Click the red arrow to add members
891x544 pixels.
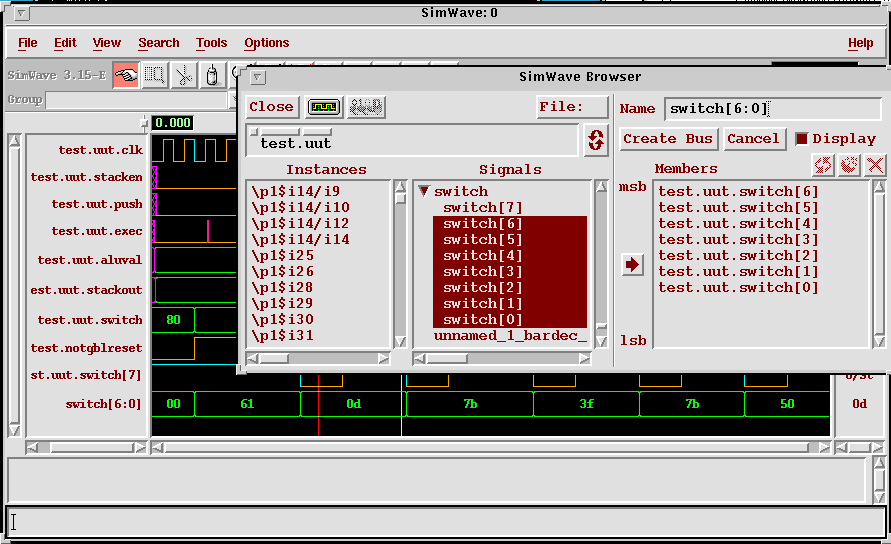[x=632, y=265]
